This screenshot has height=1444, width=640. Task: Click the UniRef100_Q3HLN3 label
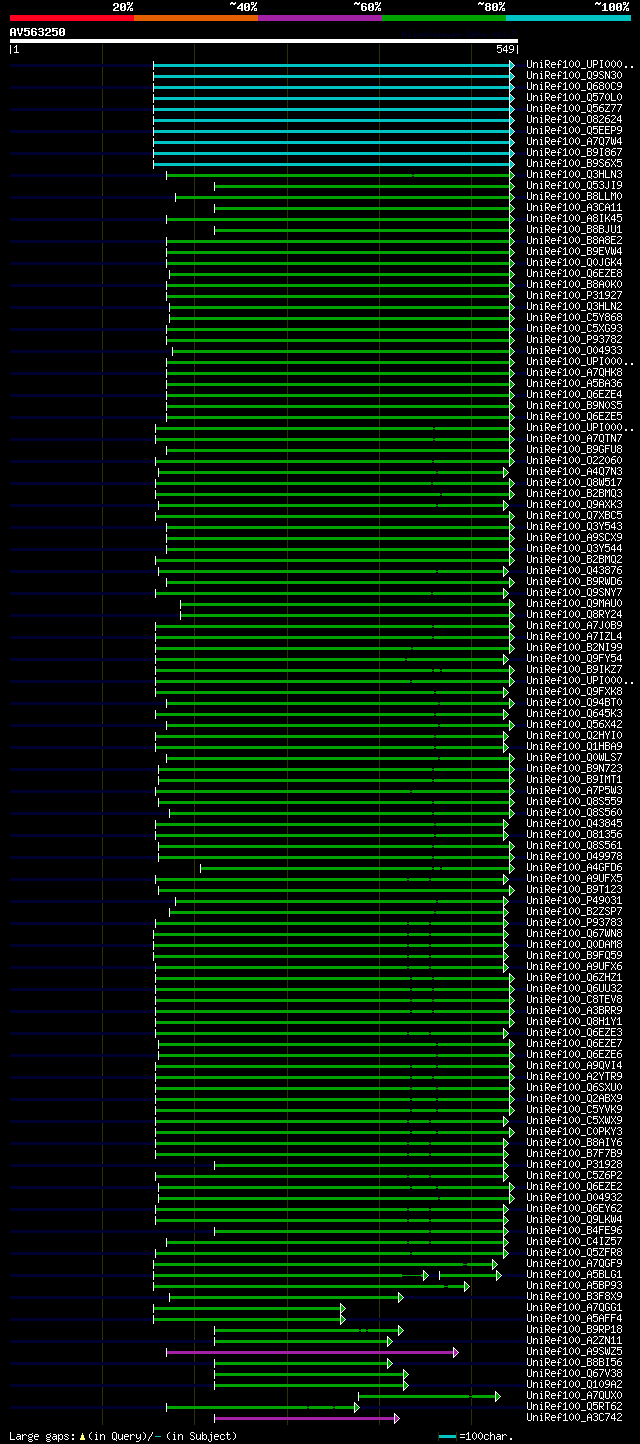tap(574, 174)
